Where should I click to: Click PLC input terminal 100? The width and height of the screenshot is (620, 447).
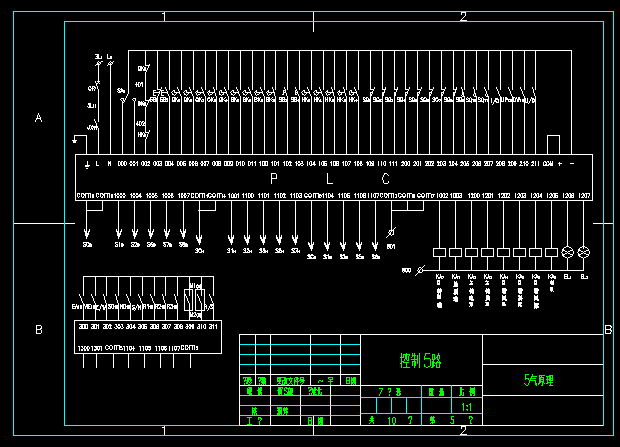coord(263,164)
